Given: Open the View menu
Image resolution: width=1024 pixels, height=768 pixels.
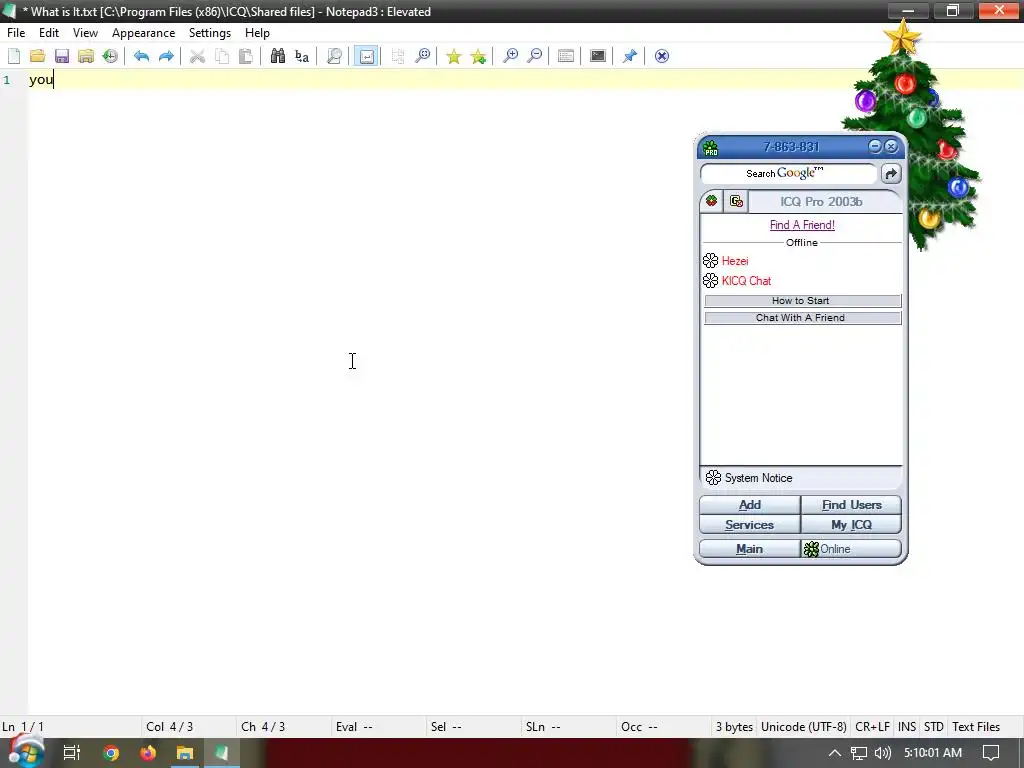Looking at the screenshot, I should [x=85, y=33].
